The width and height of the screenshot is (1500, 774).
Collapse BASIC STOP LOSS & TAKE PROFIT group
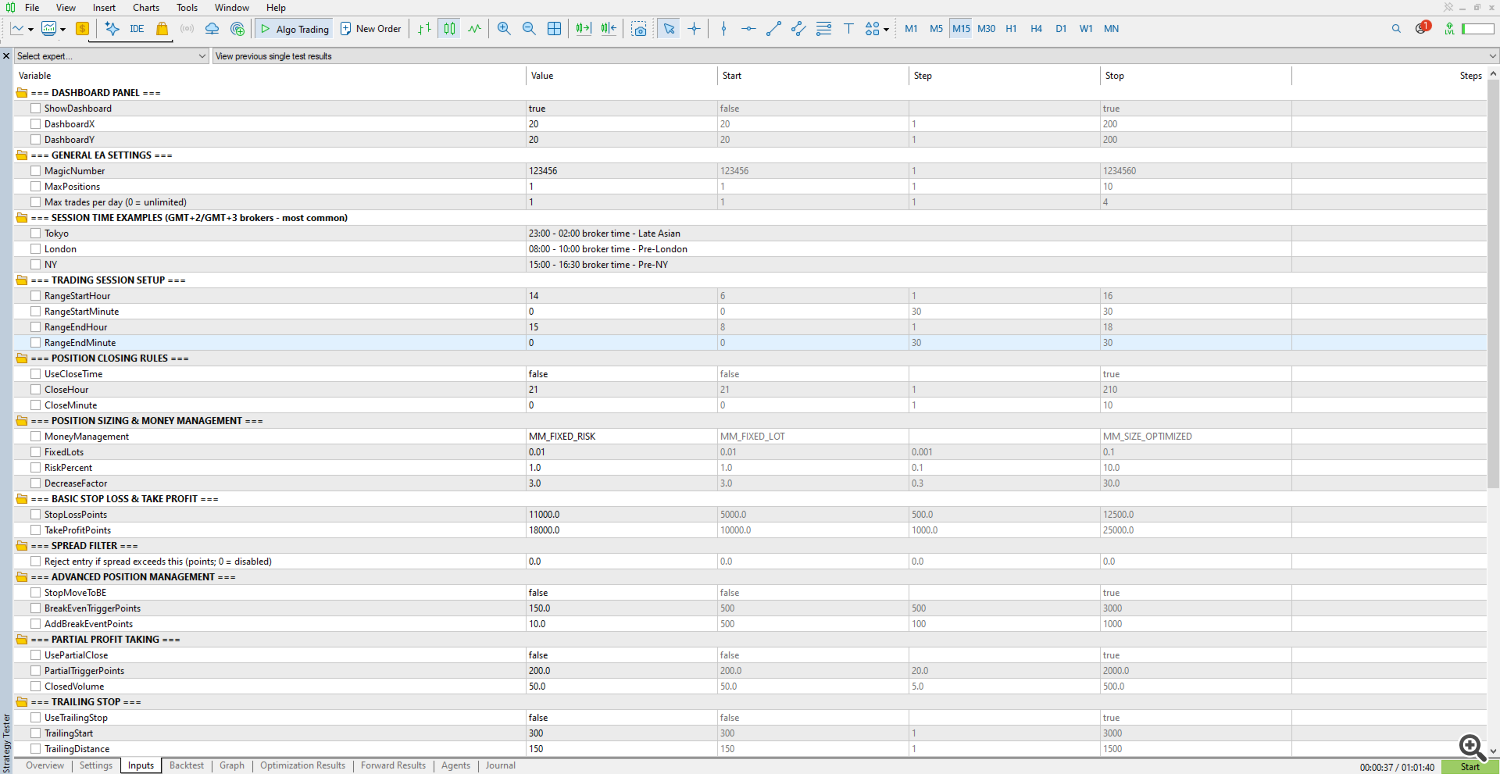point(22,499)
